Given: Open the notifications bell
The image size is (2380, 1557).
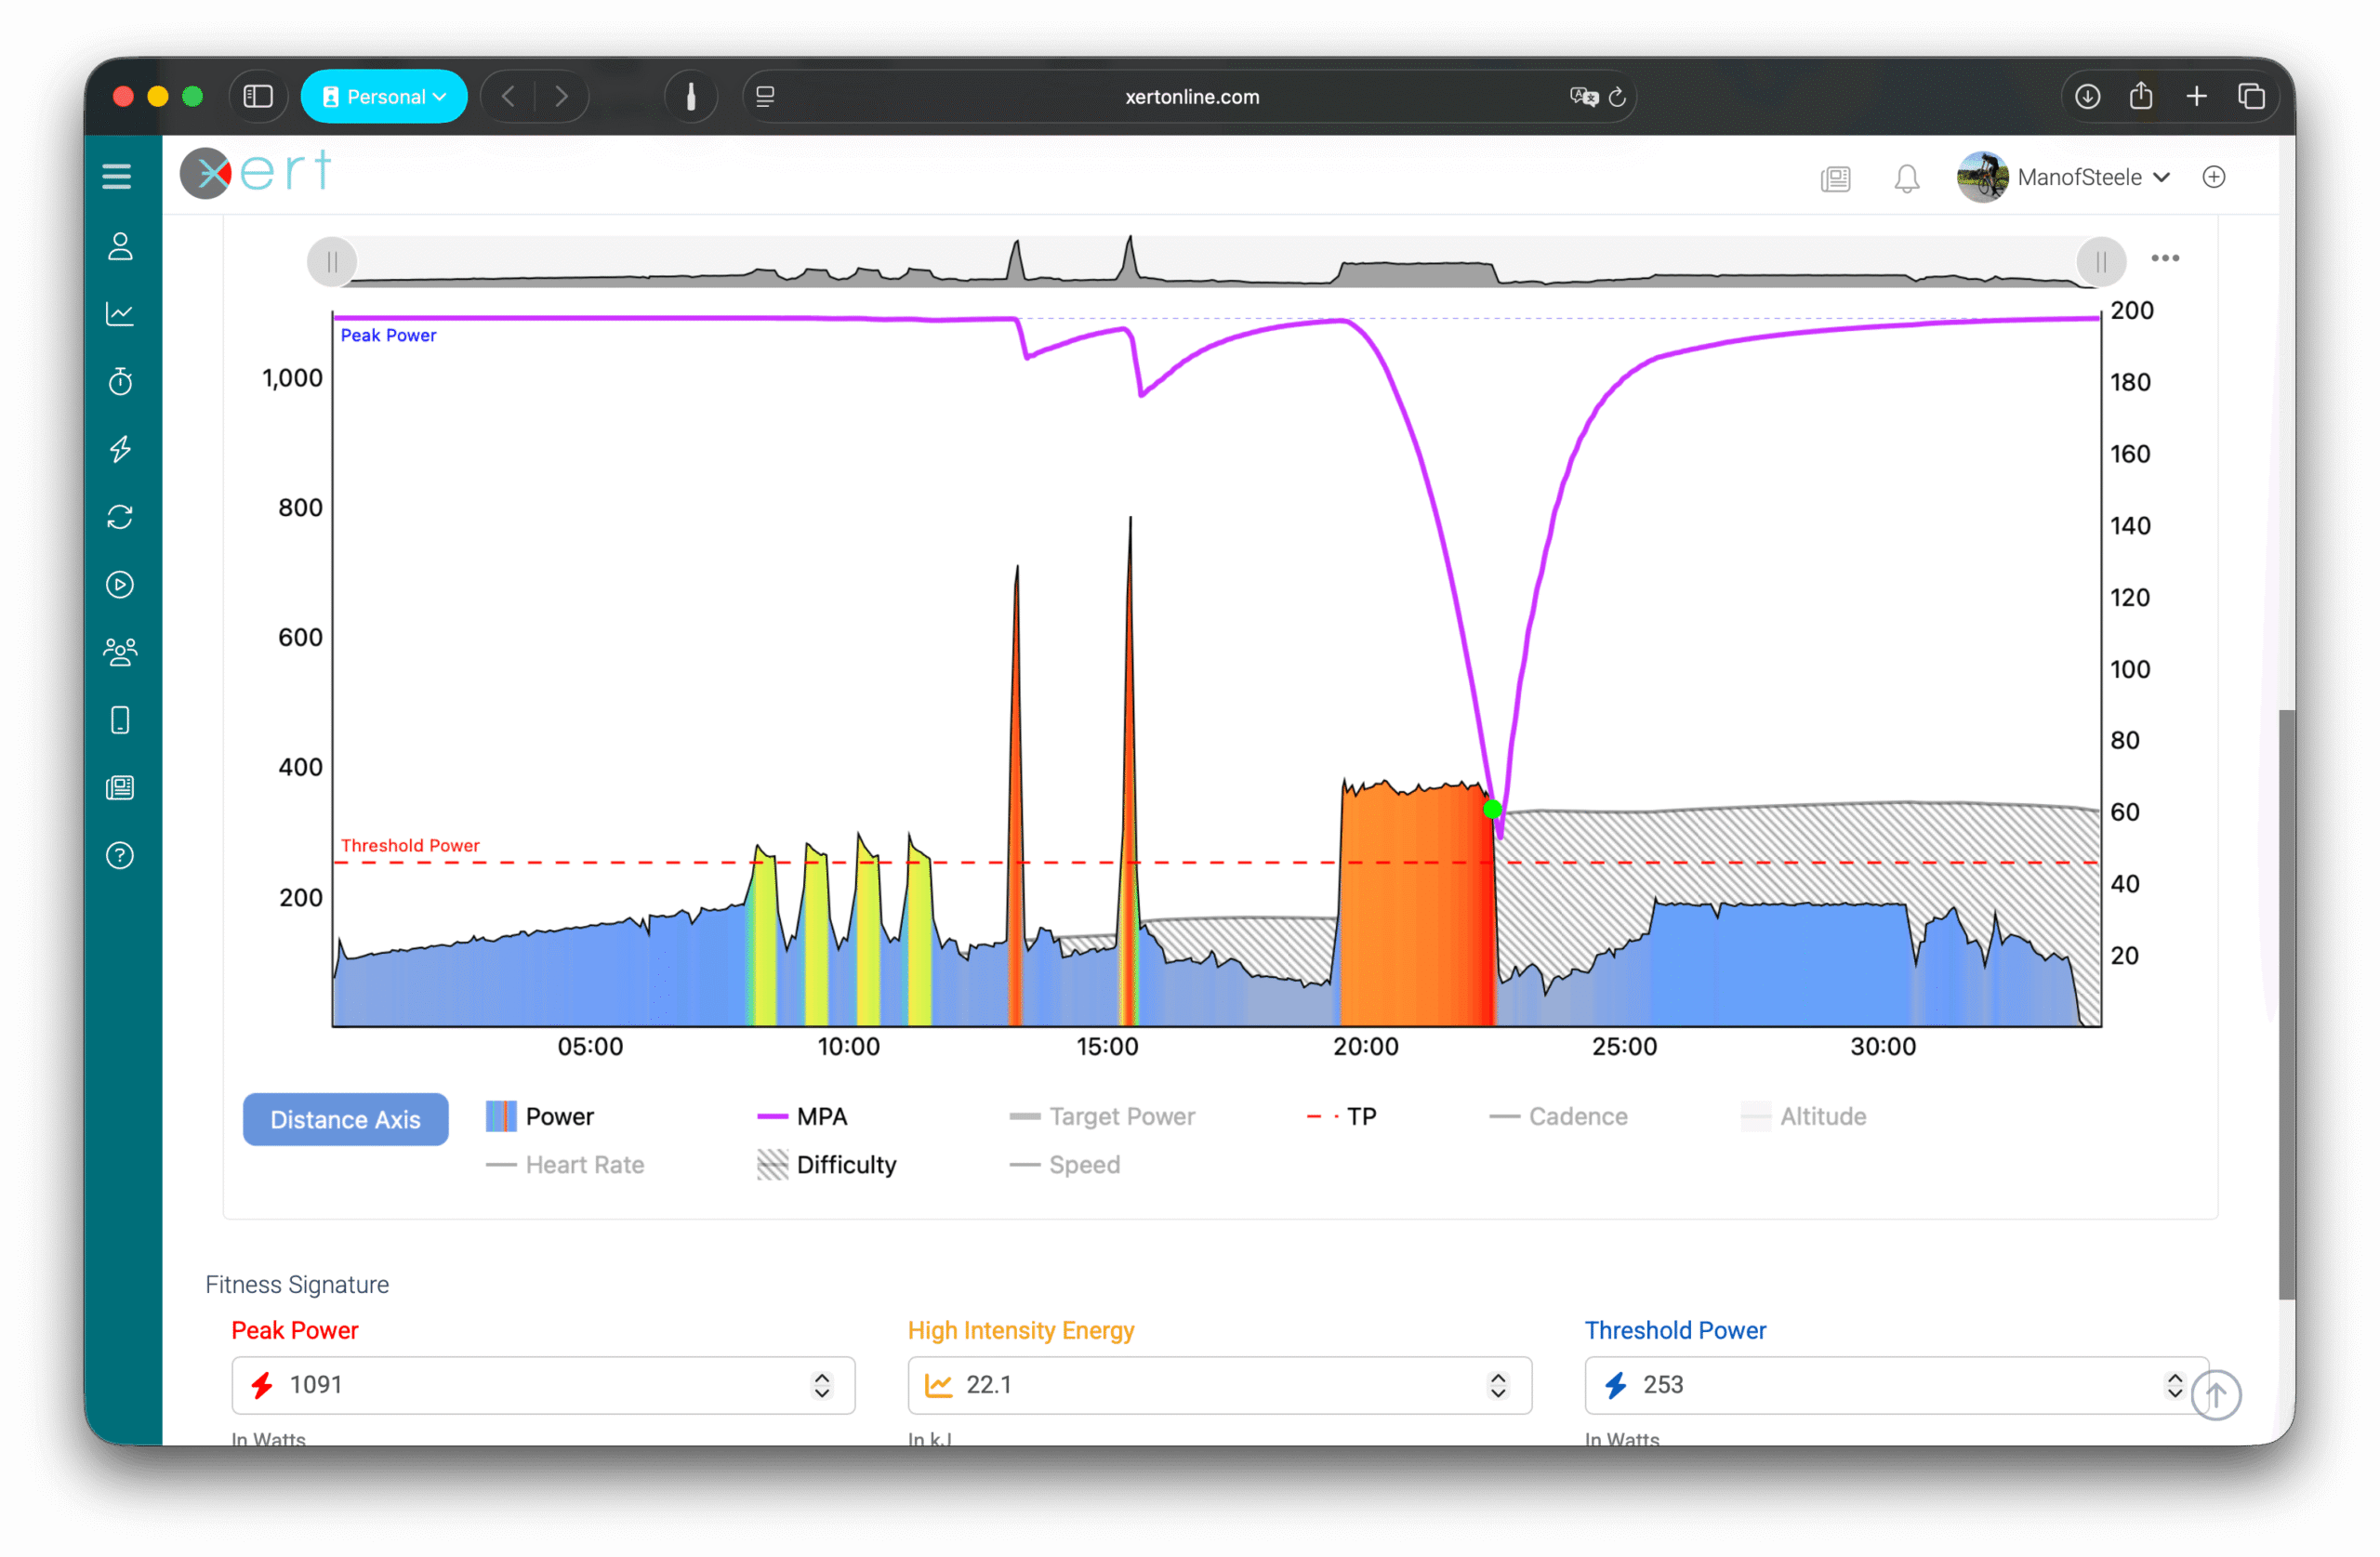Looking at the screenshot, I should [x=1907, y=178].
